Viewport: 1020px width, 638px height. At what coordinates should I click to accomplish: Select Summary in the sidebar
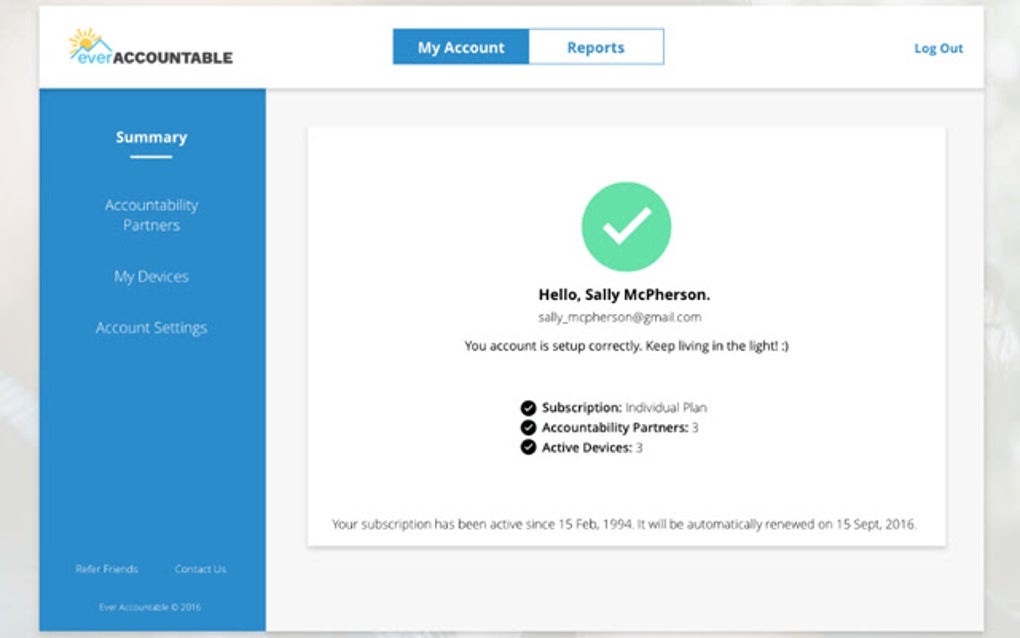click(151, 137)
